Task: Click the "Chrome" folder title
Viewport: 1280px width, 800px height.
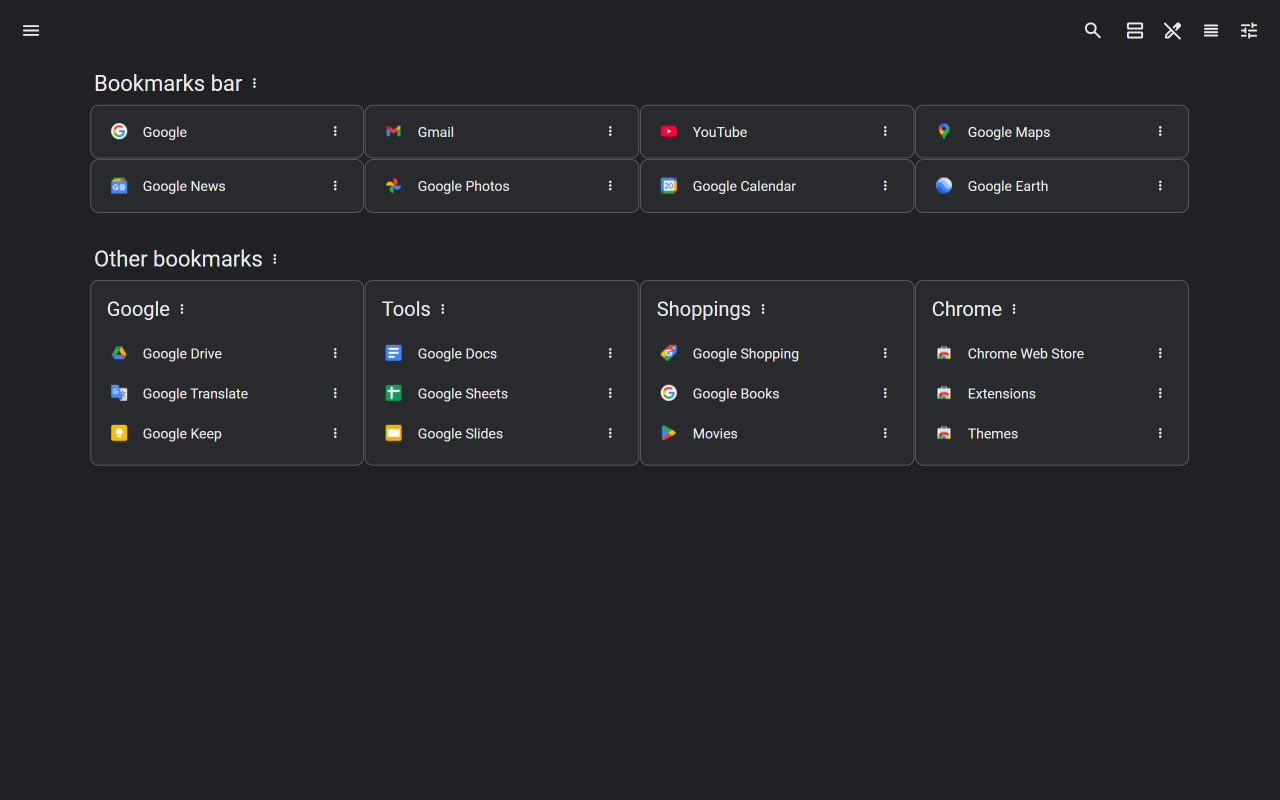Action: (x=967, y=309)
